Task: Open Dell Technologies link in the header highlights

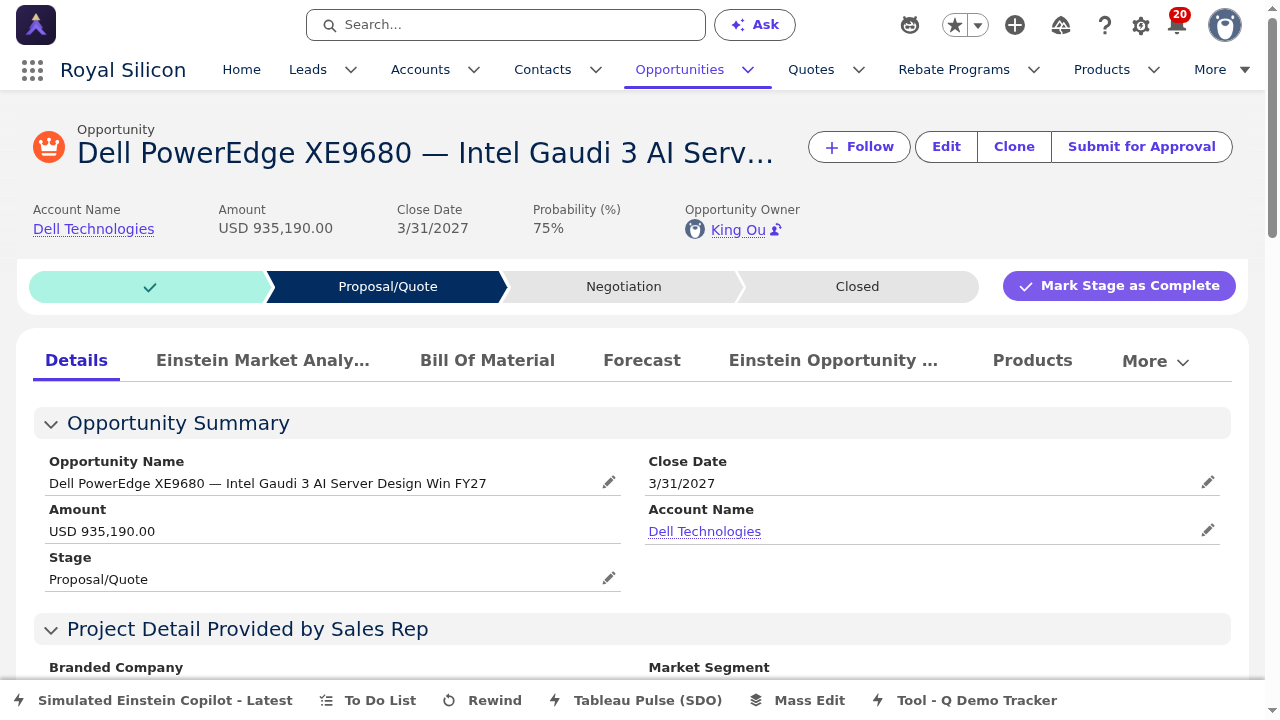Action: (x=94, y=229)
